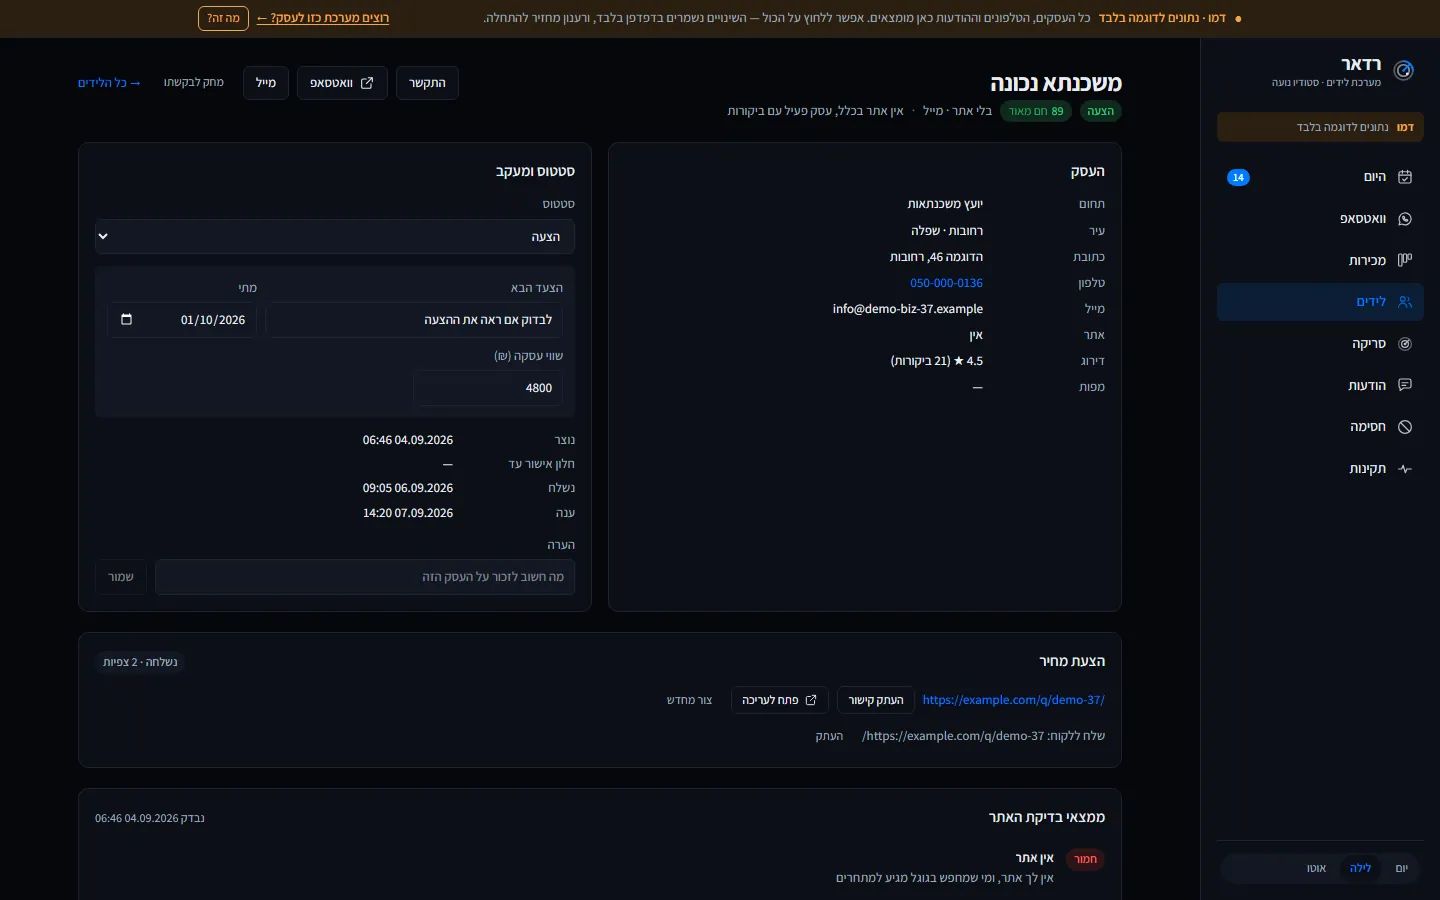Open רוצים מערכת כזו לעסק? banner link
The image size is (1440, 900).
tap(323, 18)
